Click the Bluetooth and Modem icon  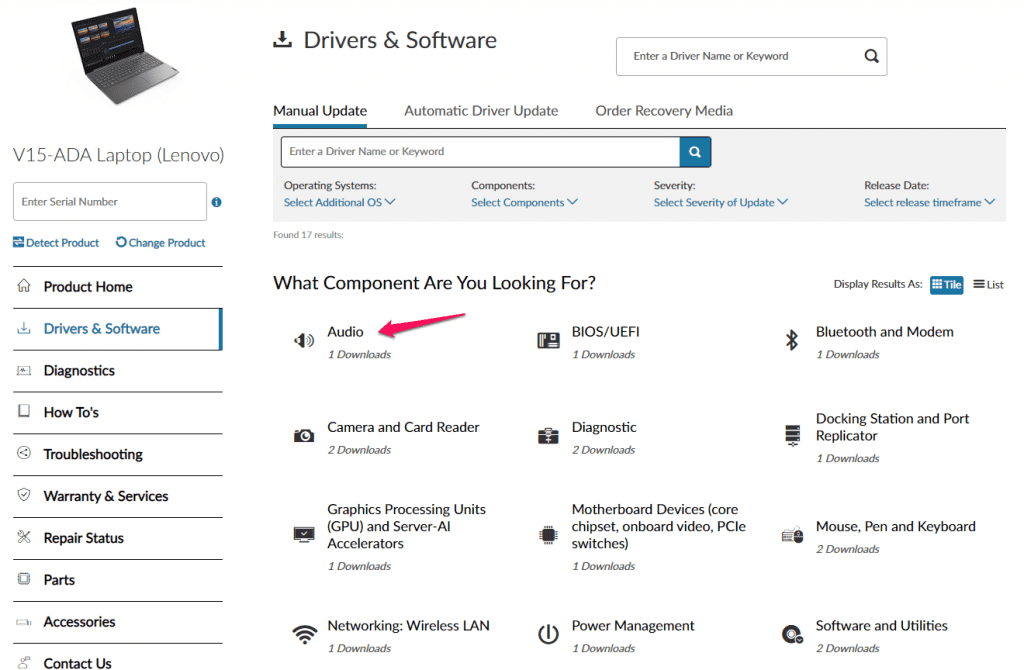click(792, 341)
